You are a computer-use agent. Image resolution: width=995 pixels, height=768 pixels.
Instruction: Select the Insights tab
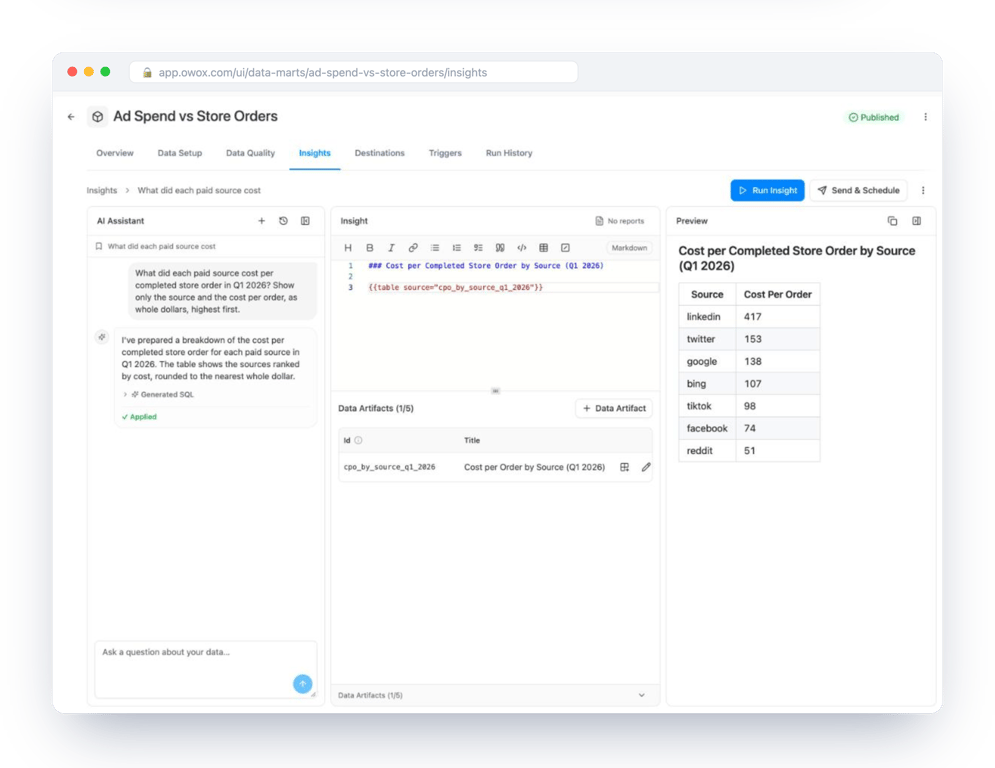click(315, 153)
